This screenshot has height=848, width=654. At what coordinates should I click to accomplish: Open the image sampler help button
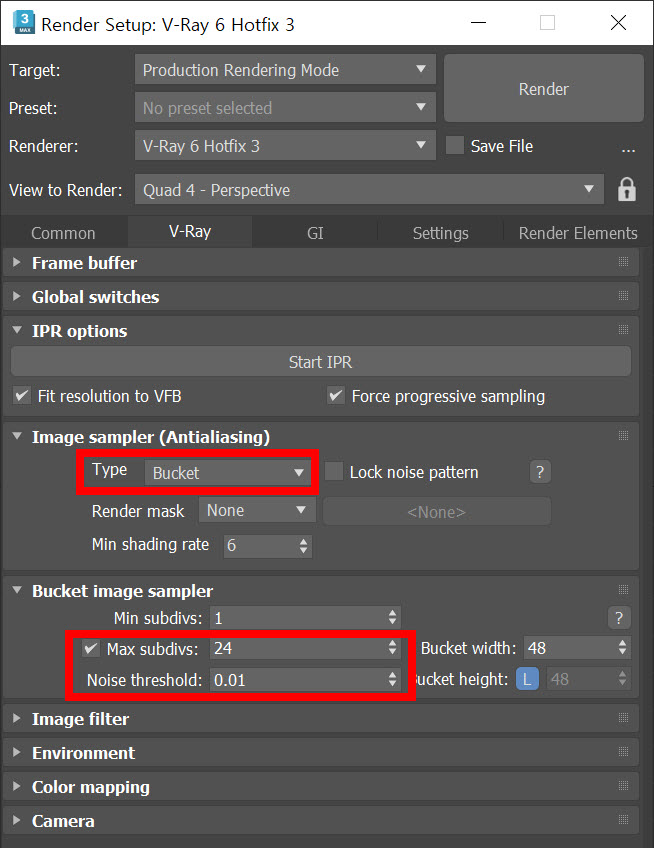click(539, 472)
